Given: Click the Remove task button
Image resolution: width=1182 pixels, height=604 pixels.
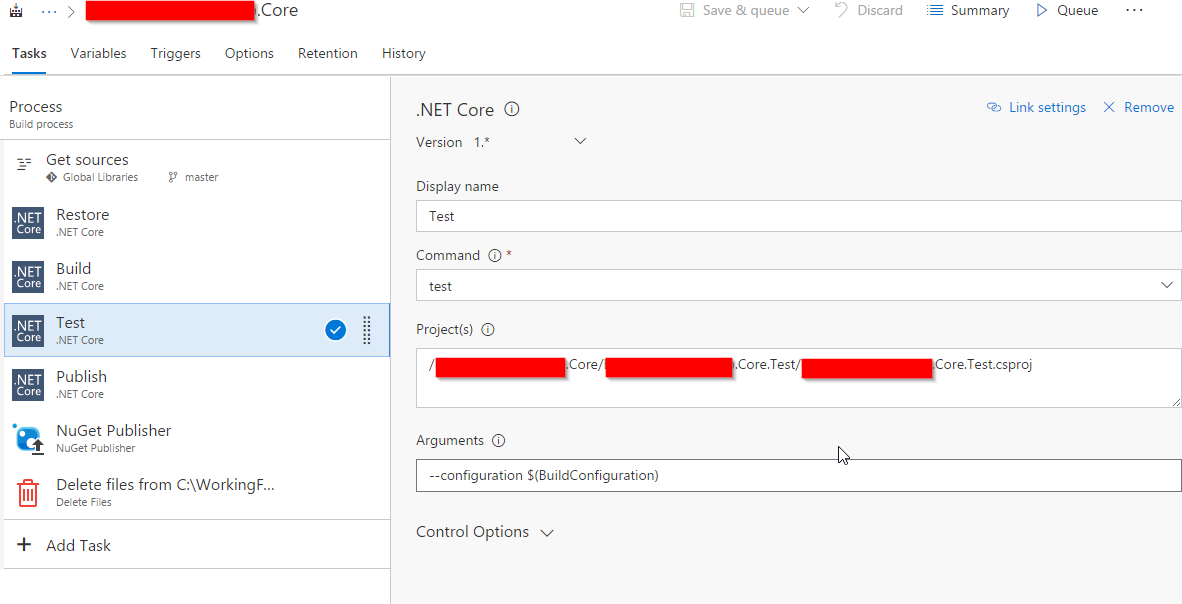Looking at the screenshot, I should 1138,108.
